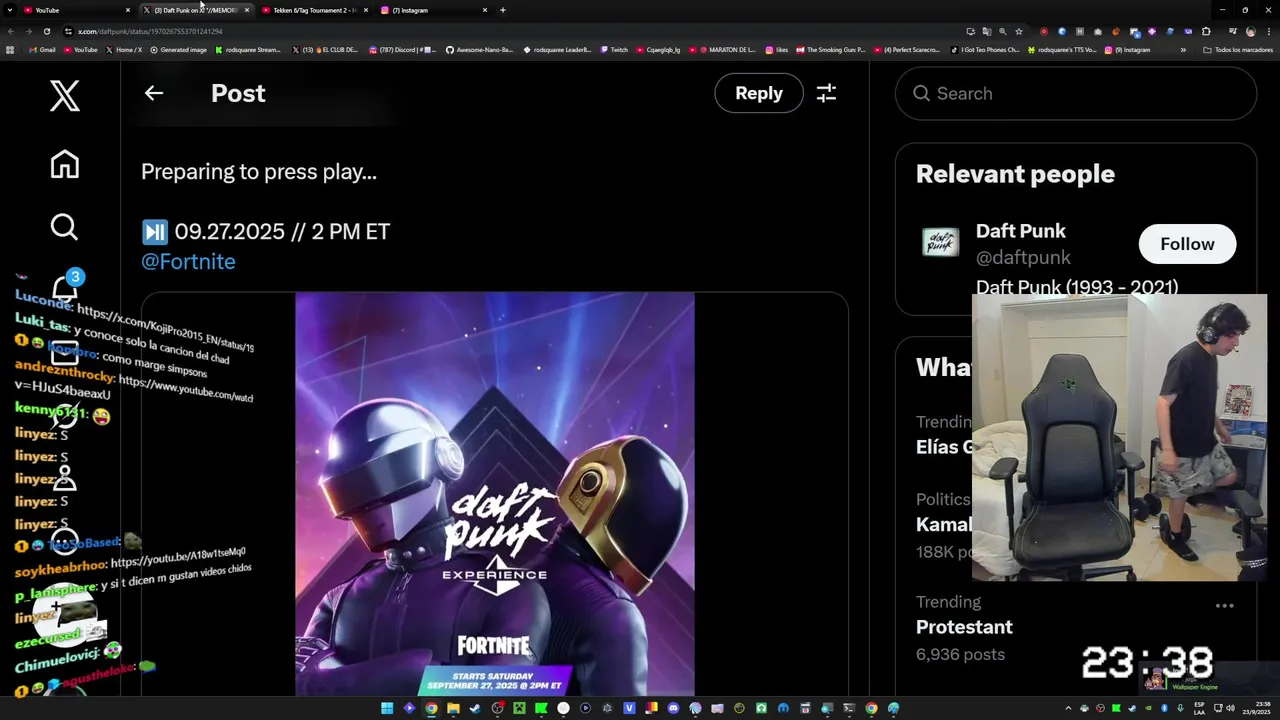This screenshot has width=1280, height=720.
Task: Close the Instagram tab
Action: coord(485,10)
